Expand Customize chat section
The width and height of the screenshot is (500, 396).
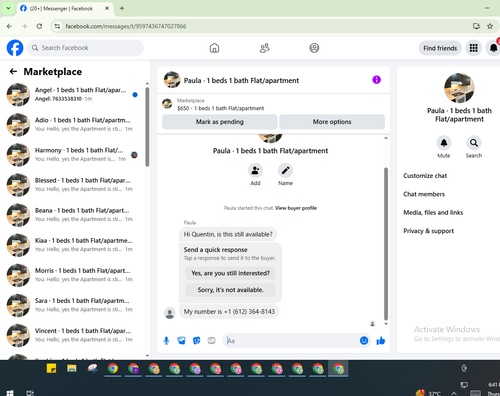point(425,176)
